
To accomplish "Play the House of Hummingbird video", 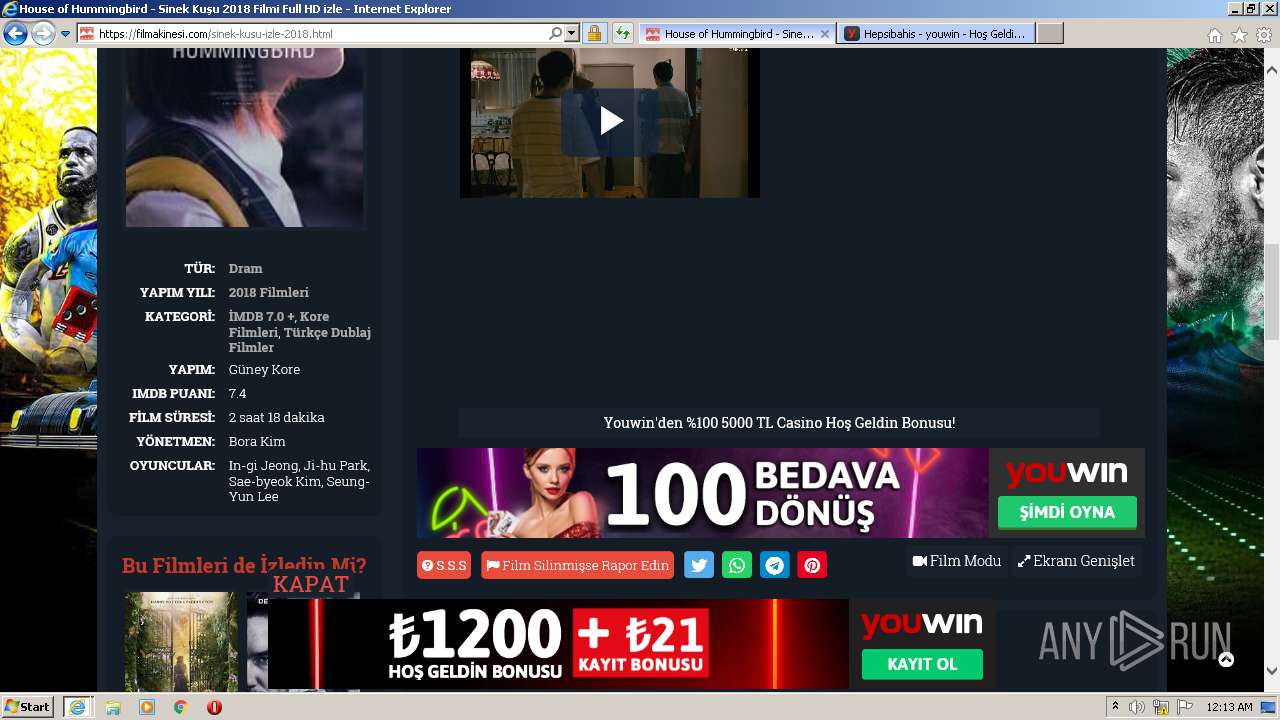I will [610, 121].
